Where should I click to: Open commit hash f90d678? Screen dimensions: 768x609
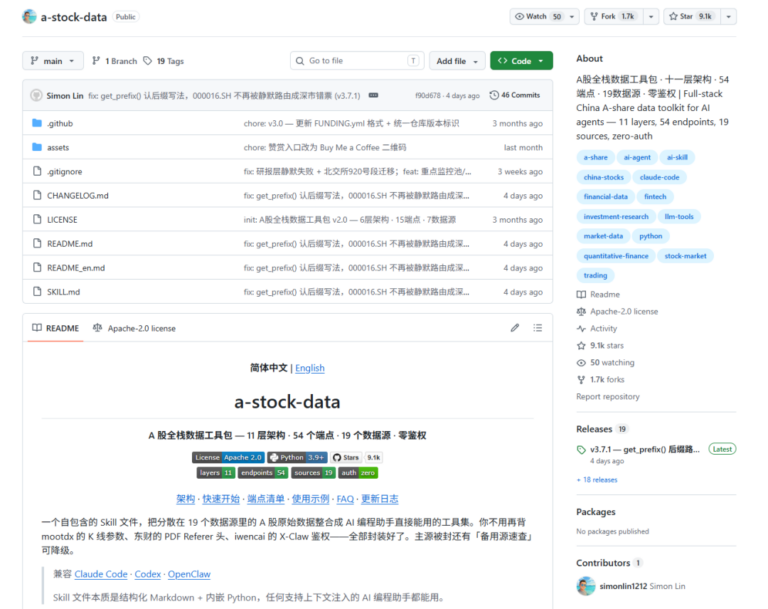click(x=428, y=95)
